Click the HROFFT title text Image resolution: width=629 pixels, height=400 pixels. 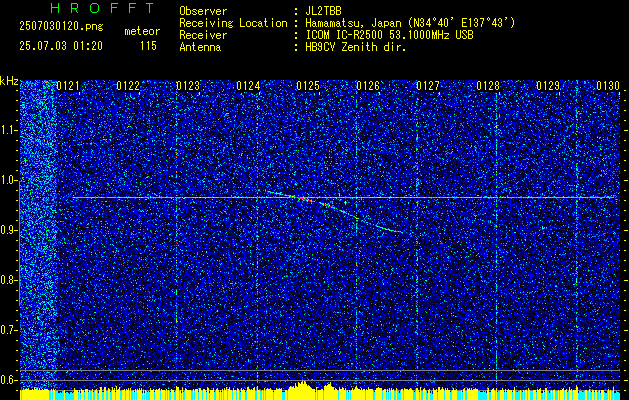point(102,8)
